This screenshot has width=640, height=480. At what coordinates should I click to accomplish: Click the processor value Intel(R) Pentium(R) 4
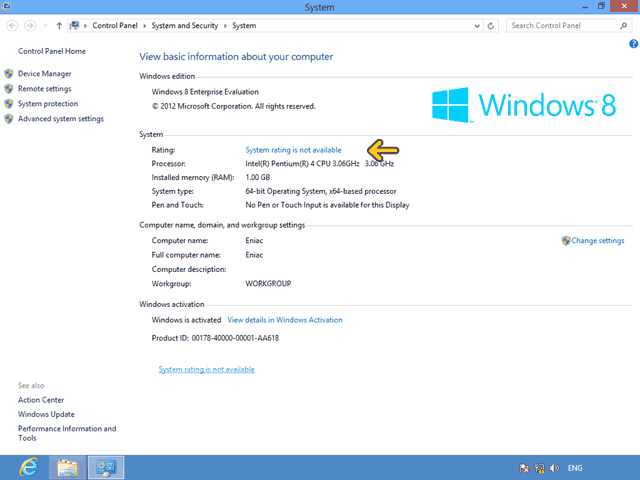pyautogui.click(x=302, y=164)
